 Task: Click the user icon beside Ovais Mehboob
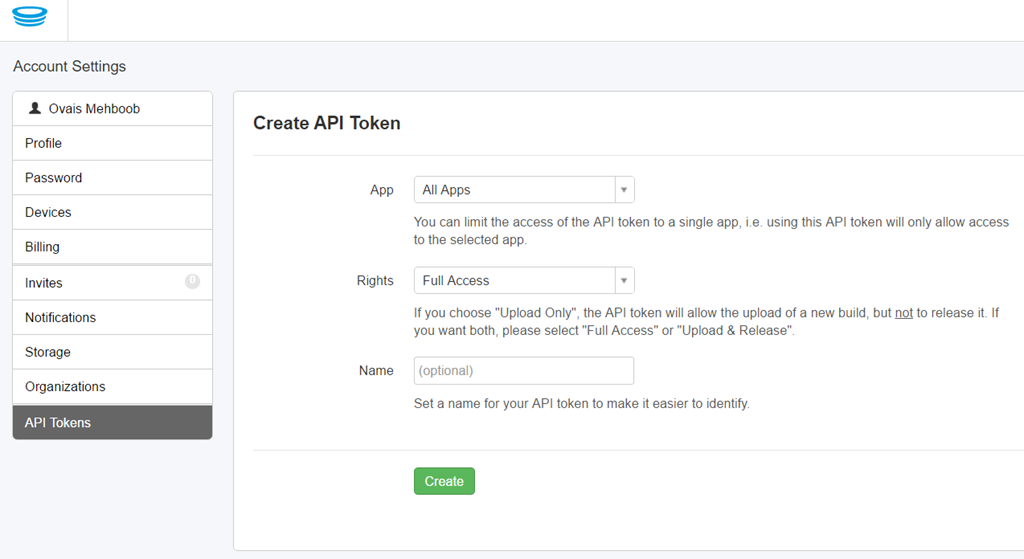[x=35, y=109]
